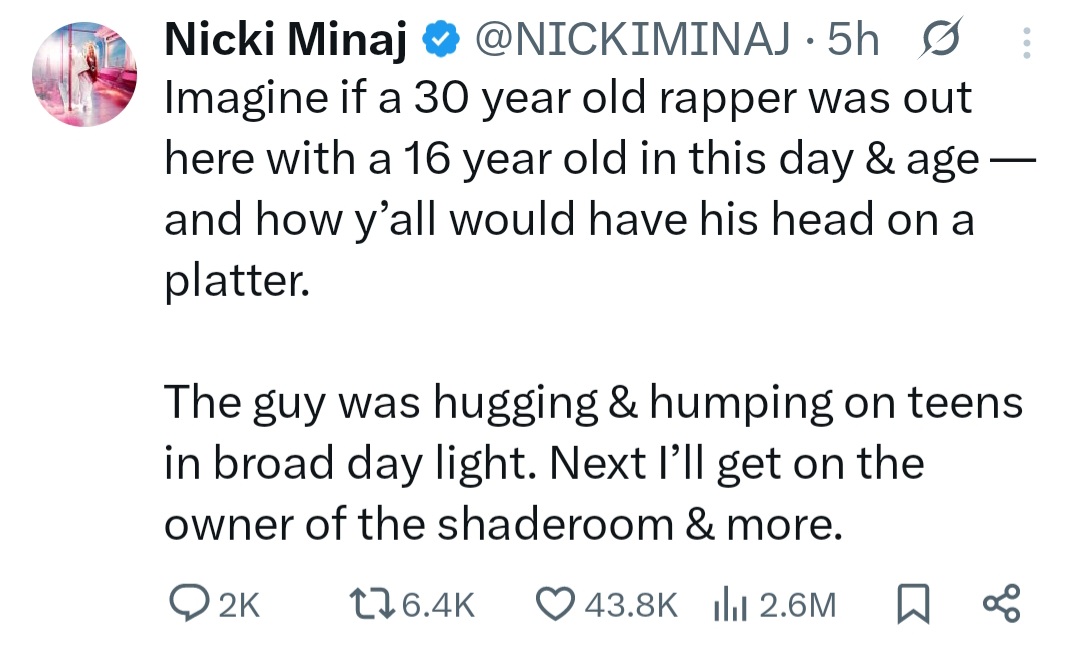Open Grok AI explanation for this post

[941, 40]
